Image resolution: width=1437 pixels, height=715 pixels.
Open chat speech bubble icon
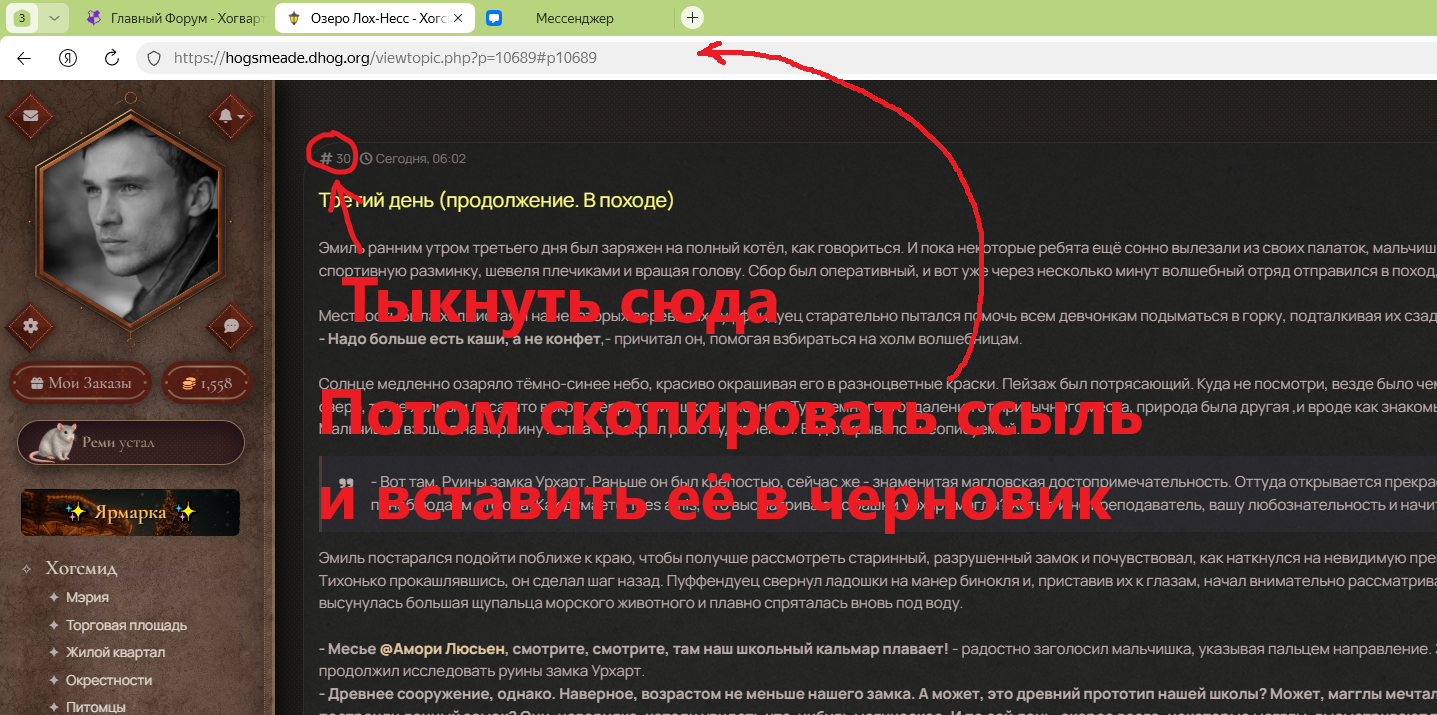coord(231,326)
